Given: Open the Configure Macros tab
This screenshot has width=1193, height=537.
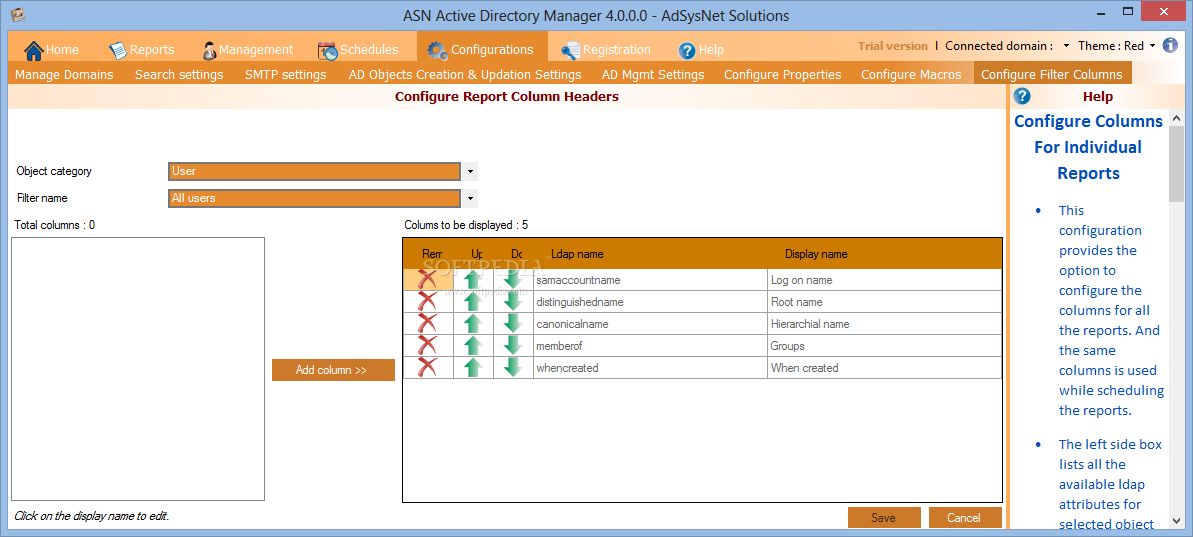Looking at the screenshot, I should [x=911, y=75].
